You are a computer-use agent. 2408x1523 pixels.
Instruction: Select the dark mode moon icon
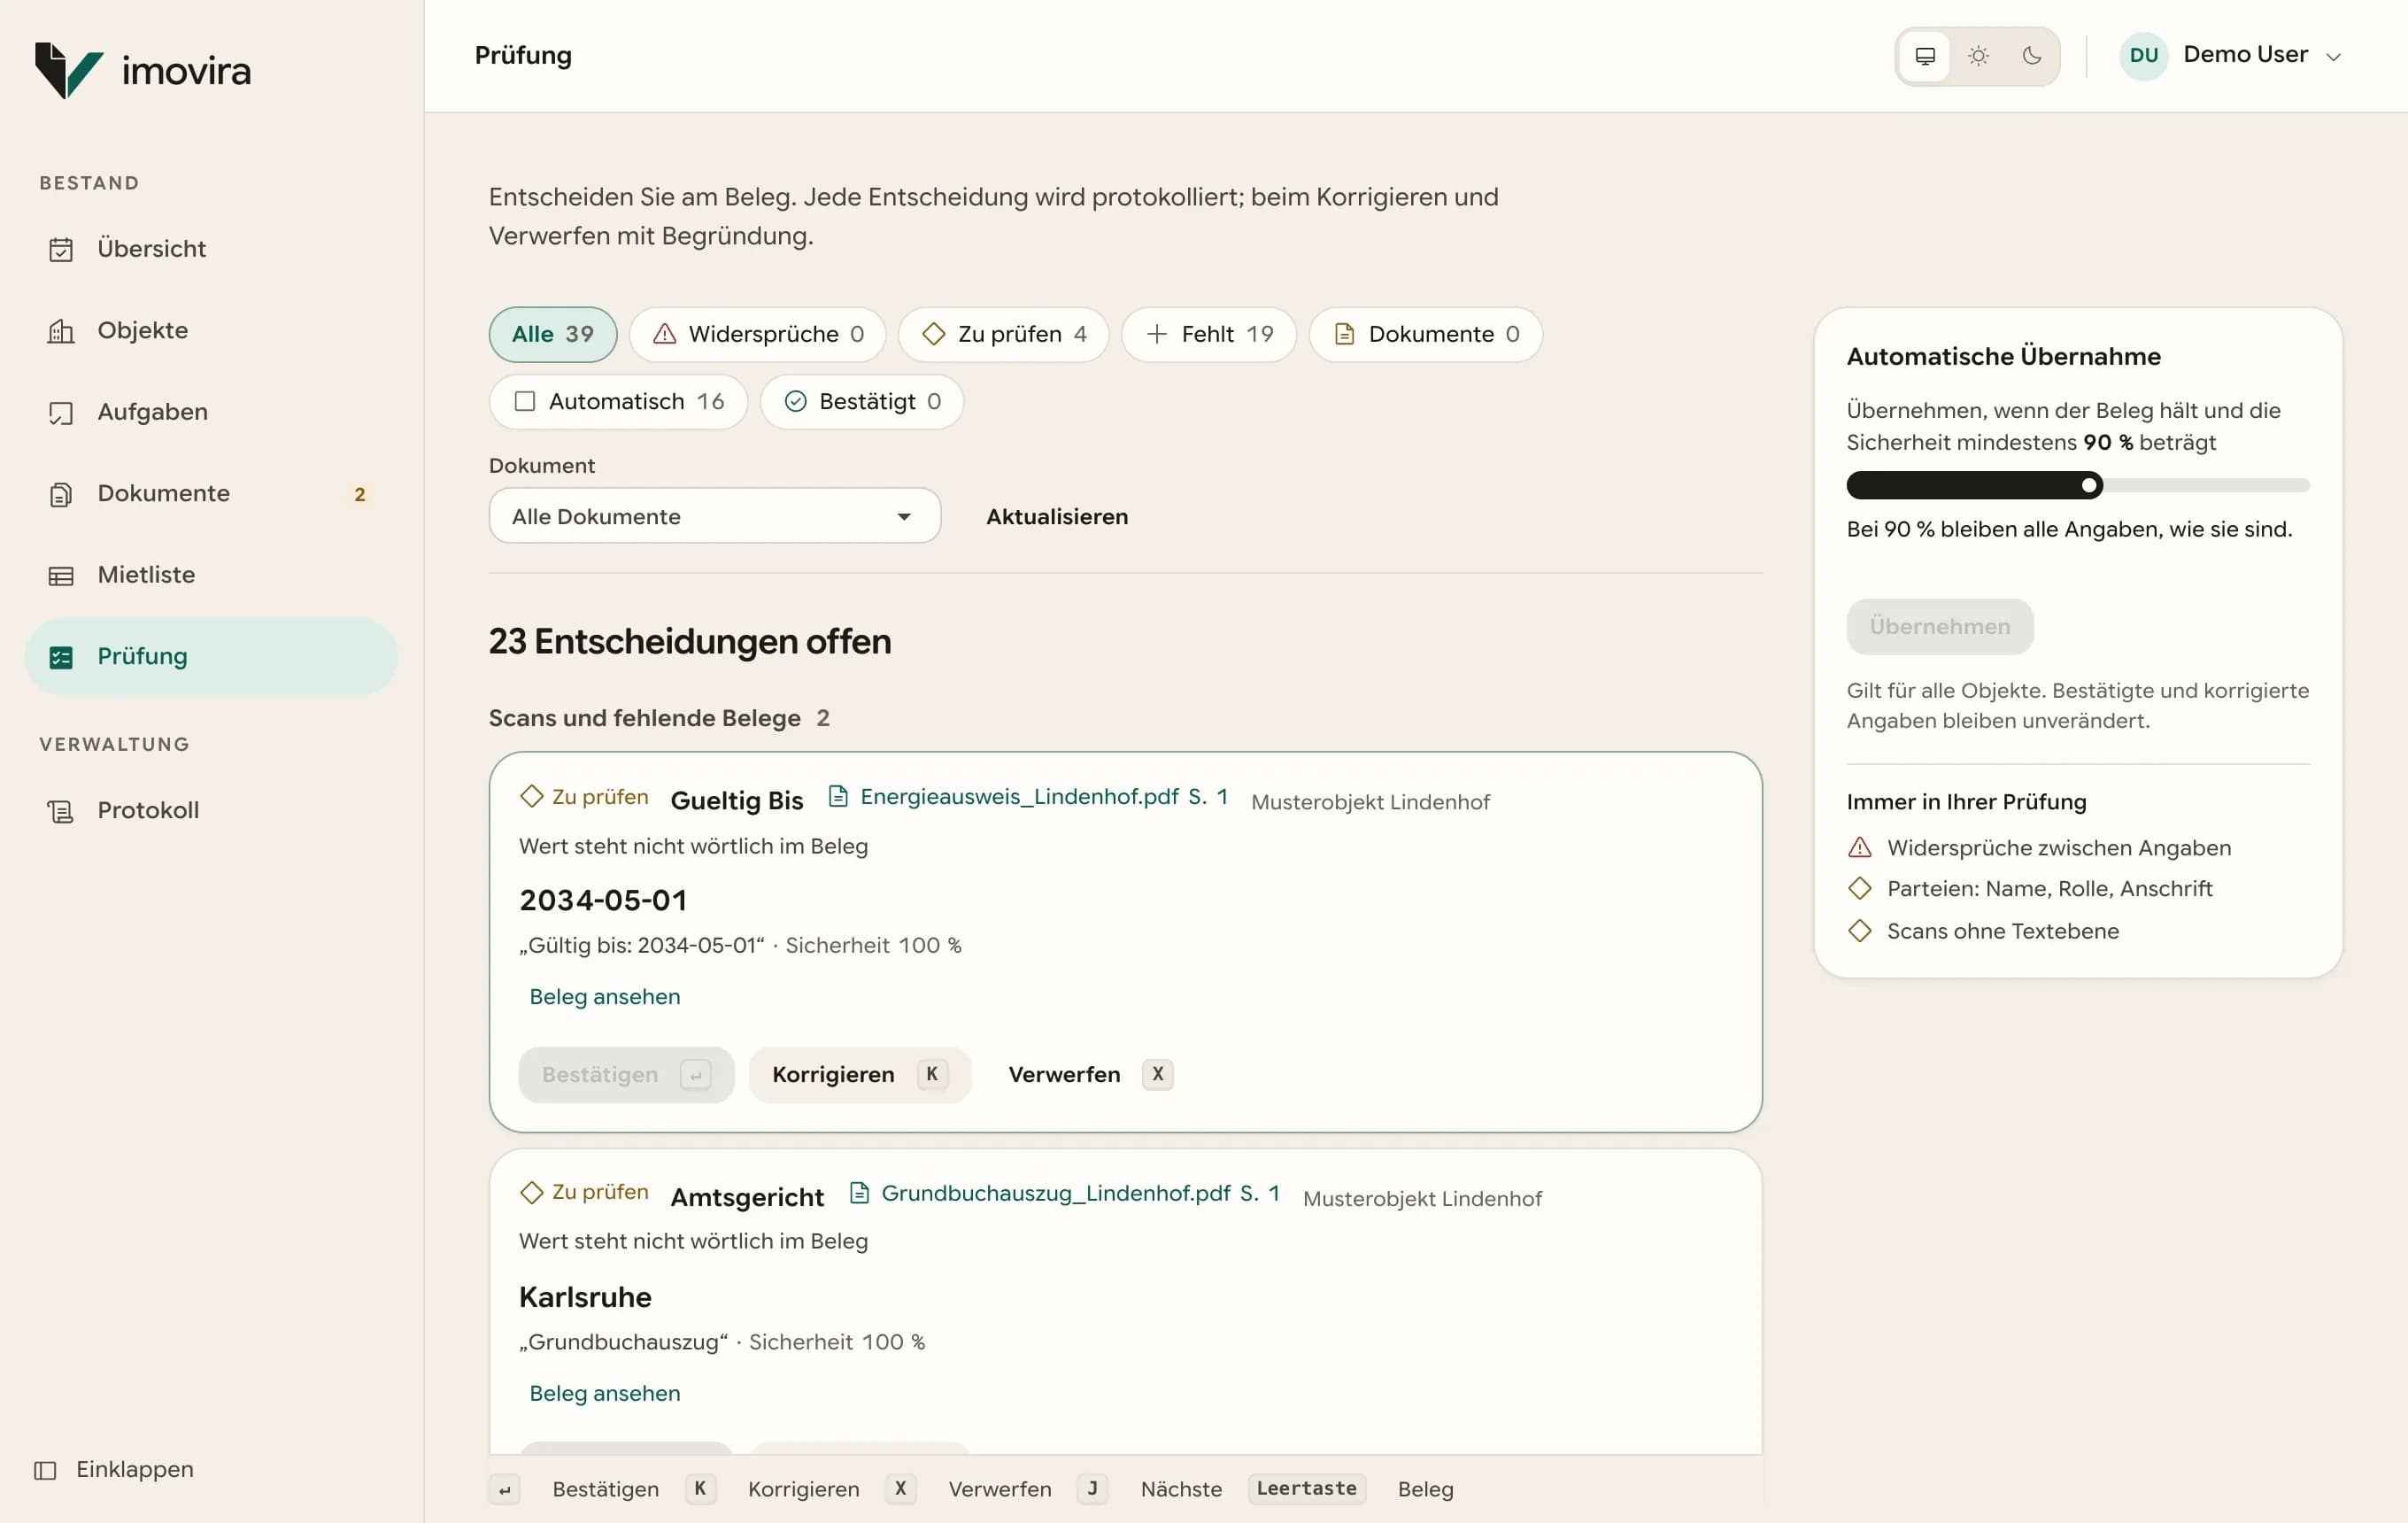click(2031, 56)
